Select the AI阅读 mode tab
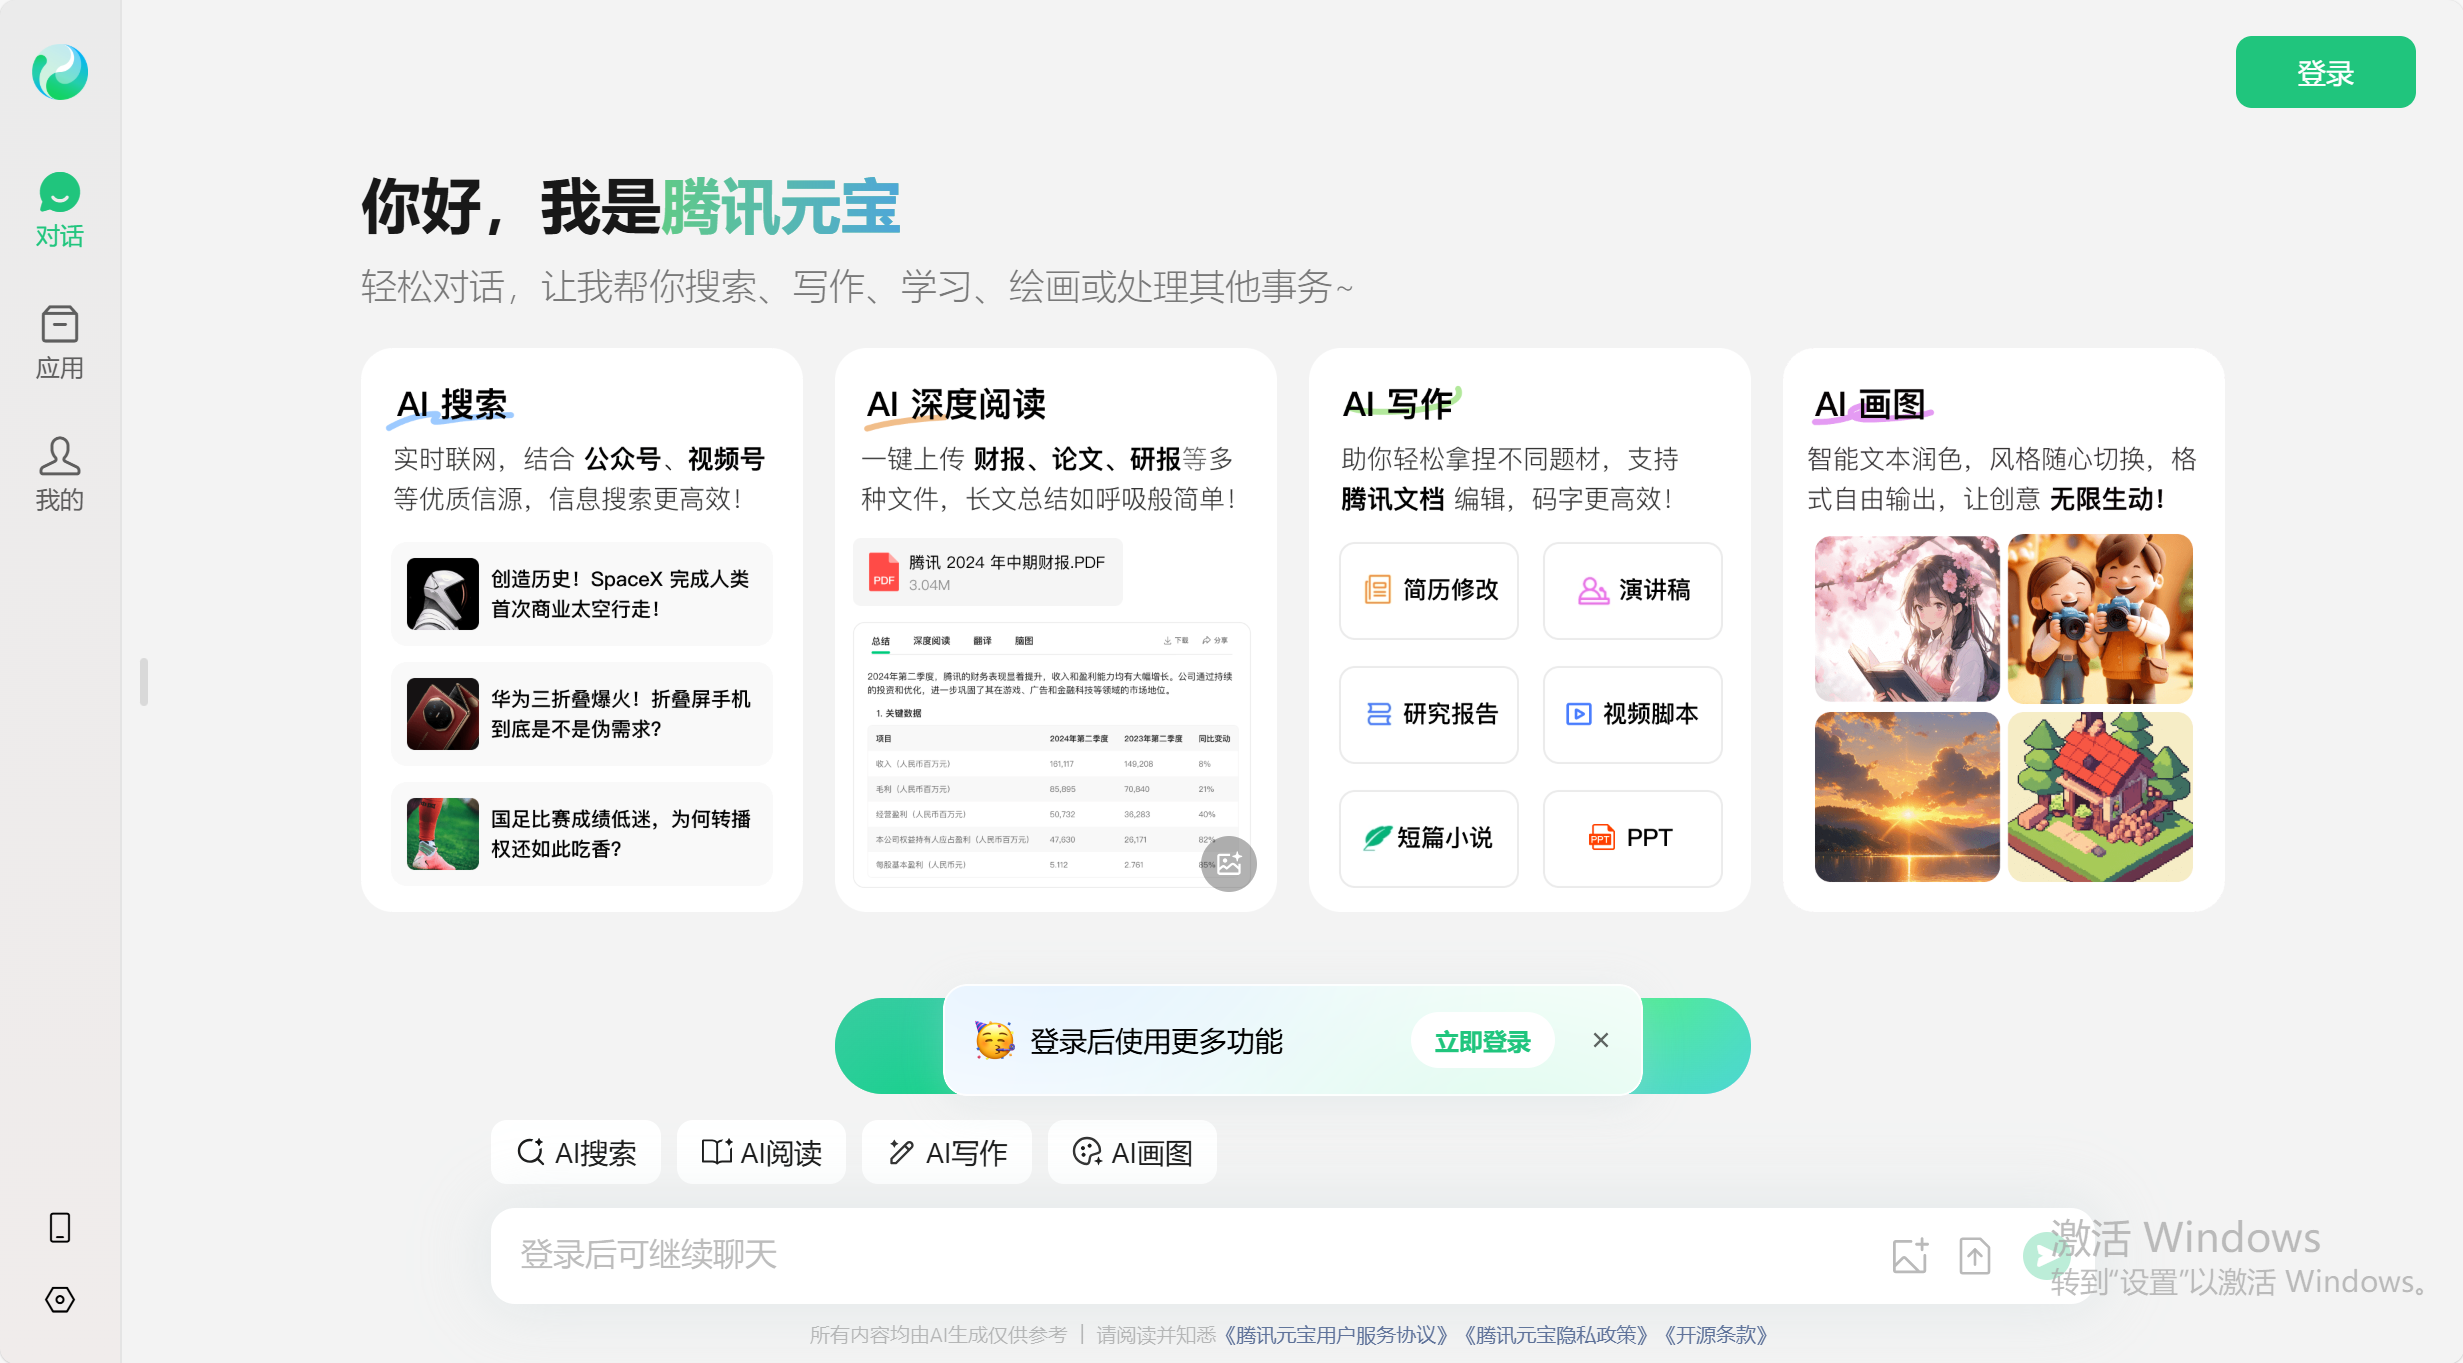2463x1363 pixels. [x=761, y=1152]
